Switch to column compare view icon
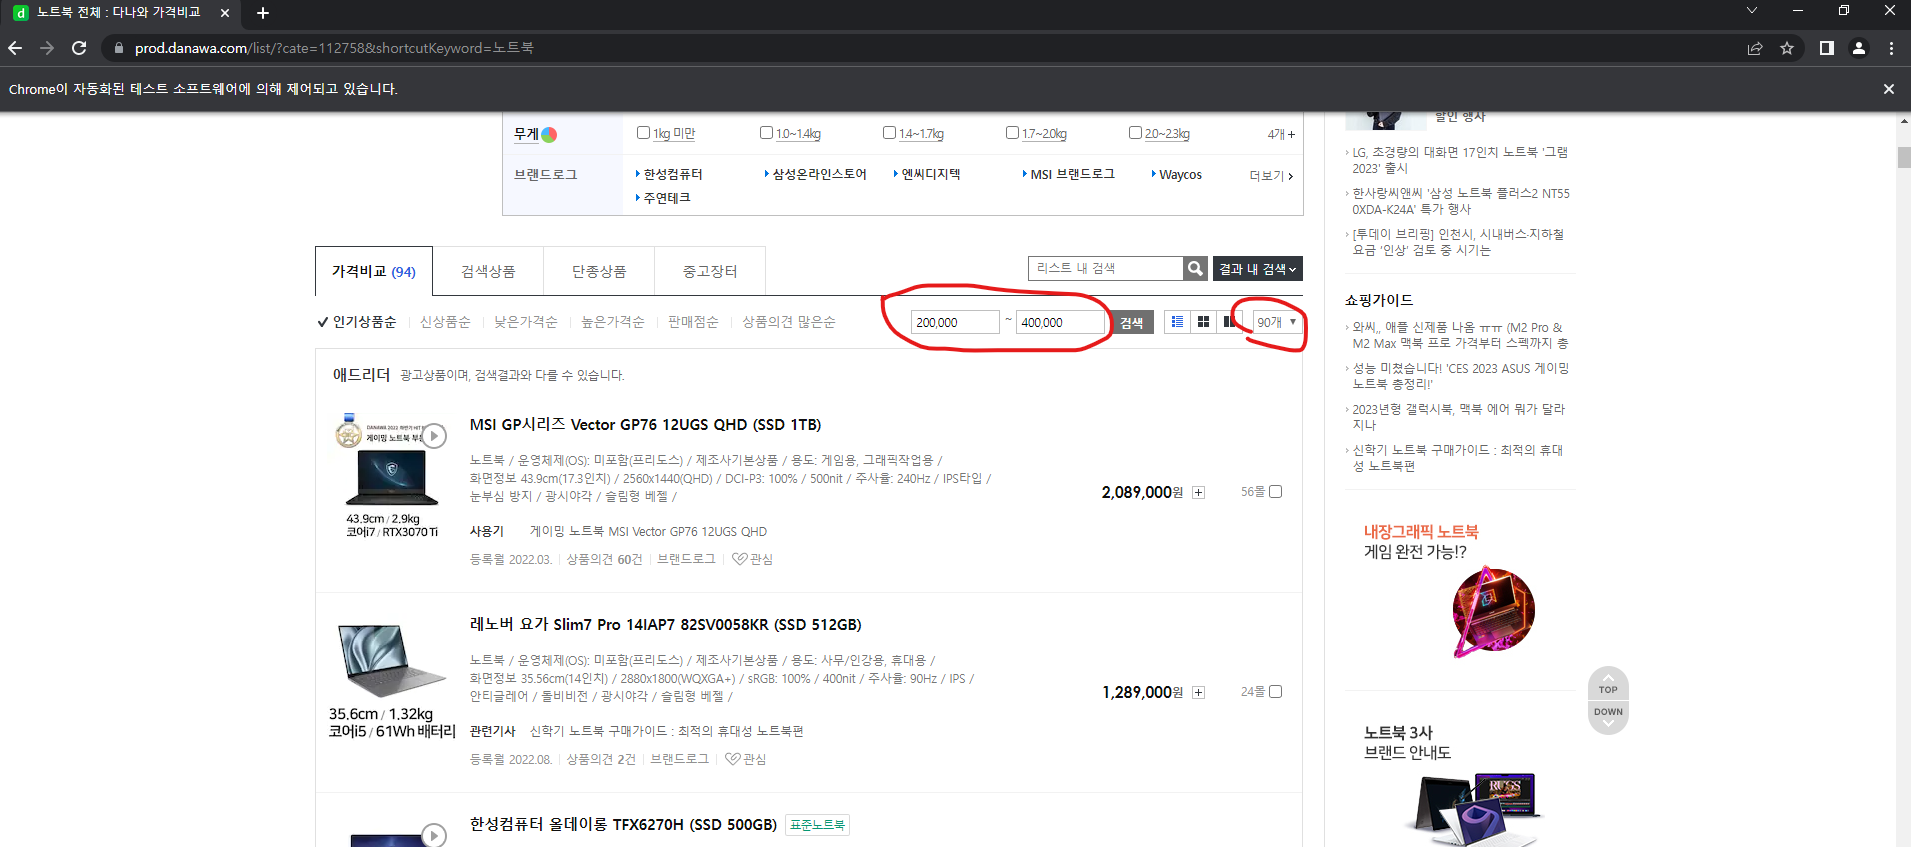 [x=1229, y=322]
